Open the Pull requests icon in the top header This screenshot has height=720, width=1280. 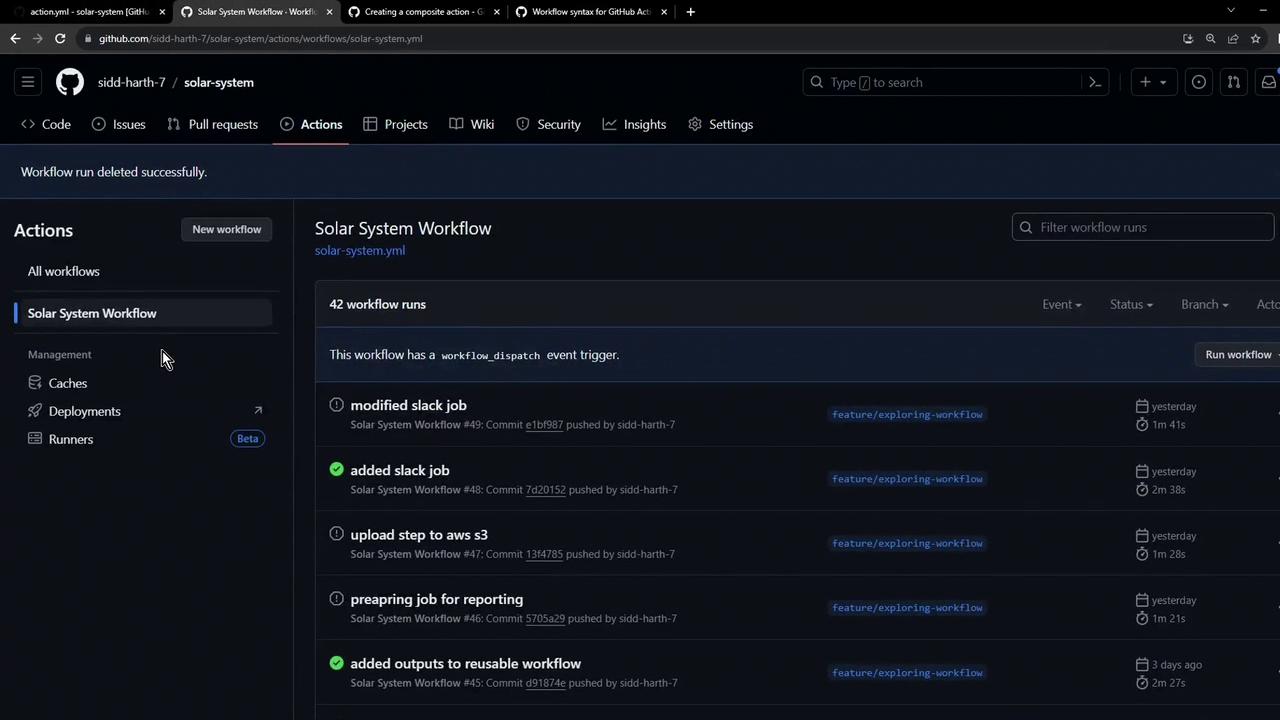click(1234, 82)
